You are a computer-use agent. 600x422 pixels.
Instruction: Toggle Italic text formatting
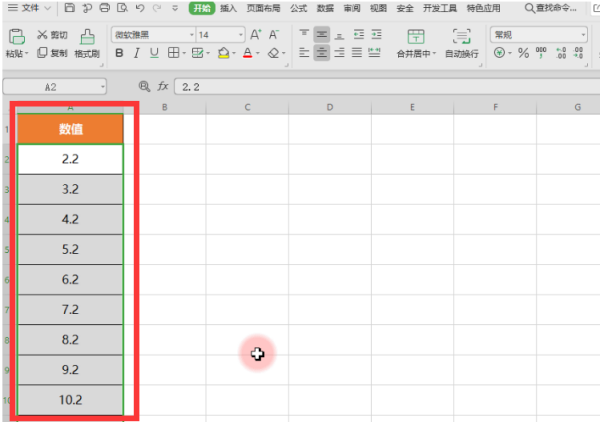(x=136, y=53)
